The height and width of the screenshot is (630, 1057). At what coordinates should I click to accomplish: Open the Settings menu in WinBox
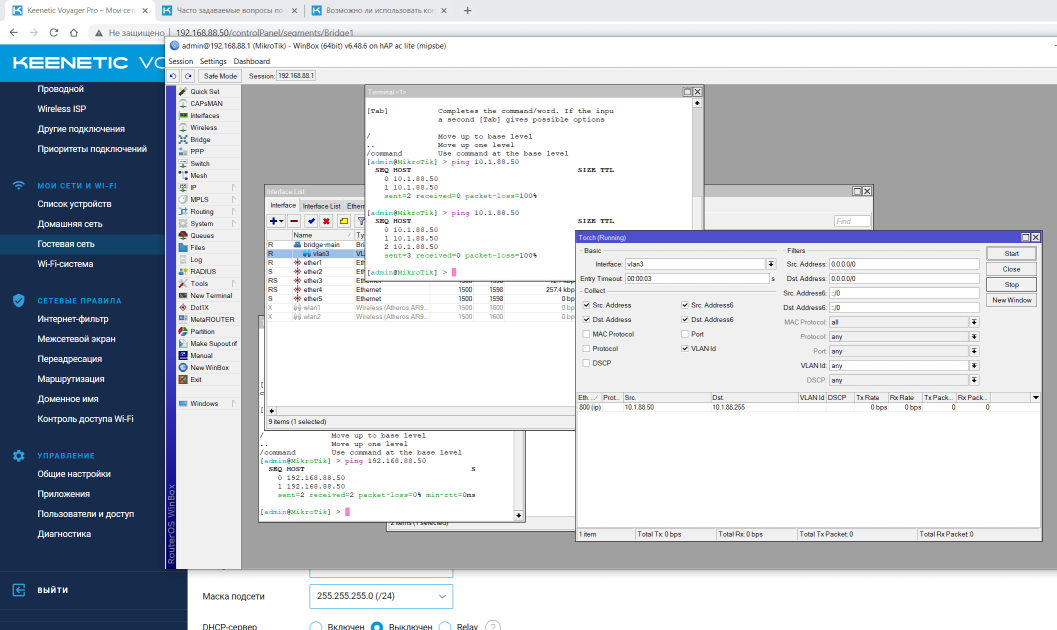(x=213, y=61)
